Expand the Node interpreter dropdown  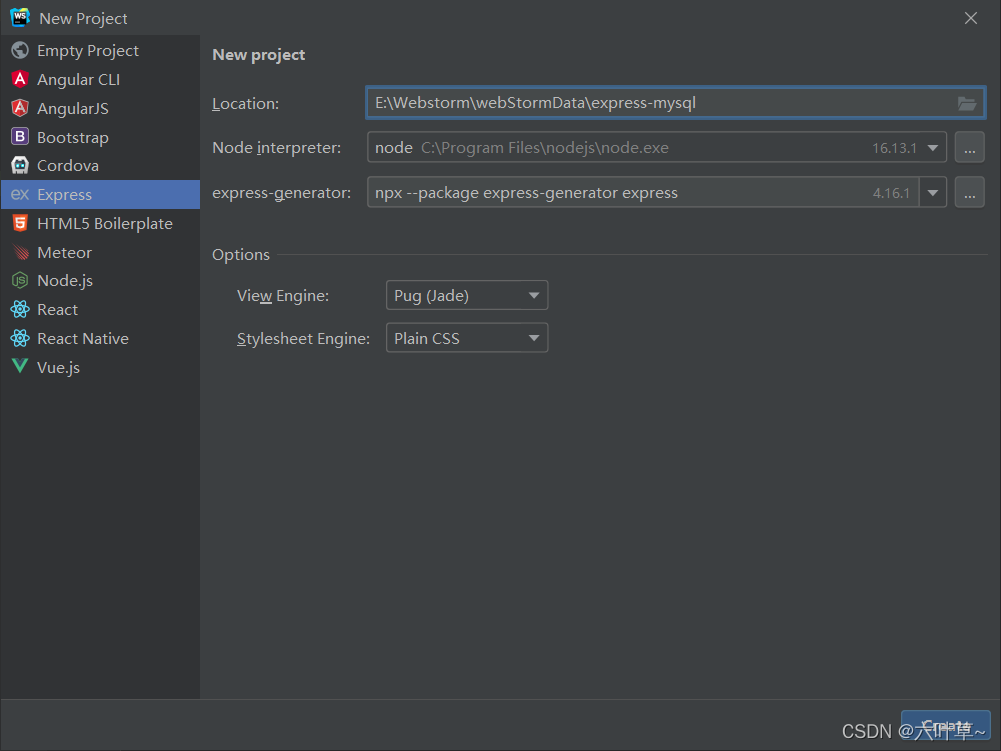click(933, 148)
